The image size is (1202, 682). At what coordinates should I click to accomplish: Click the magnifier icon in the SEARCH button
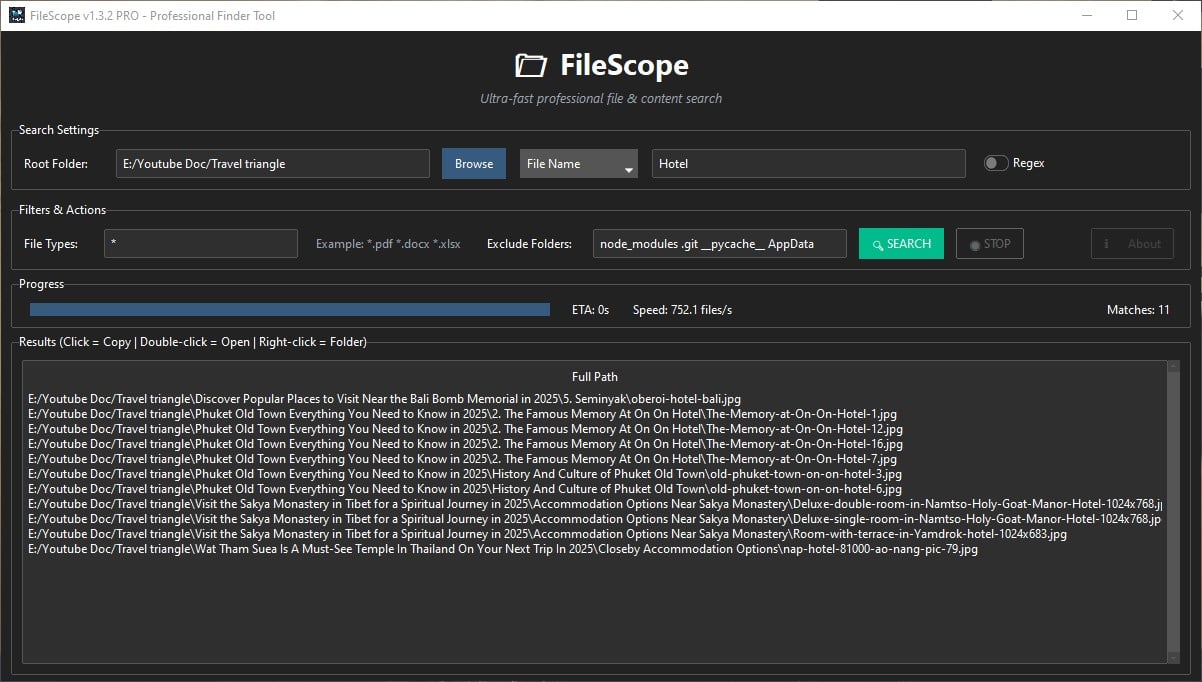tap(877, 245)
